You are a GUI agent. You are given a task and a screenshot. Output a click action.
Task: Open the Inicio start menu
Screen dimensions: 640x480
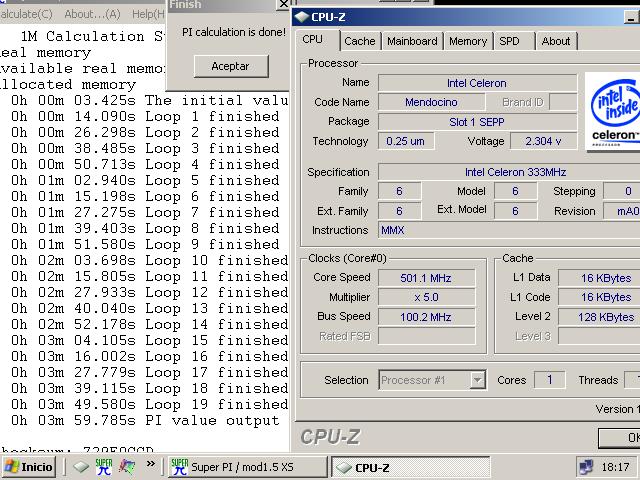(x=29, y=467)
